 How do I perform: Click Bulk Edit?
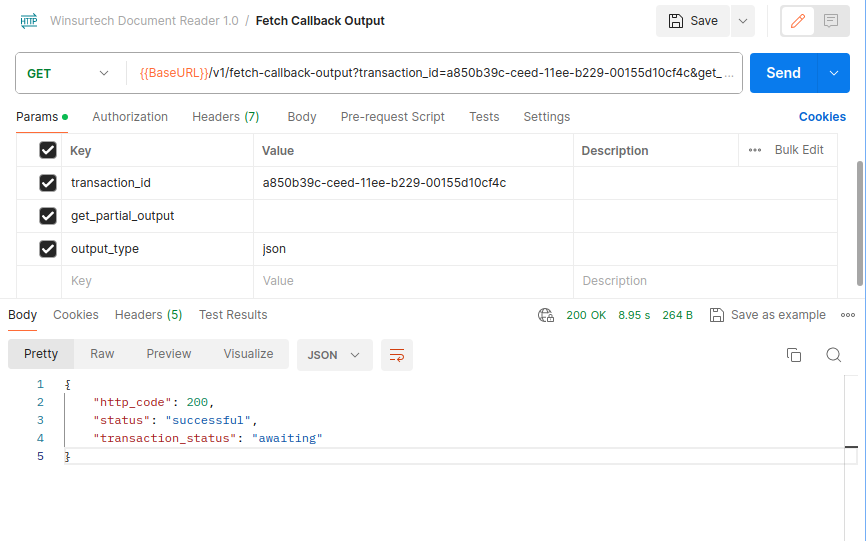[x=799, y=150]
